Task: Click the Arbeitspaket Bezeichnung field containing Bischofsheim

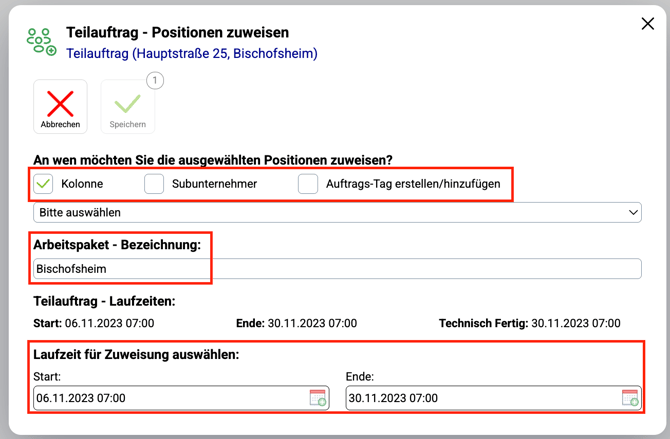Action: (337, 269)
